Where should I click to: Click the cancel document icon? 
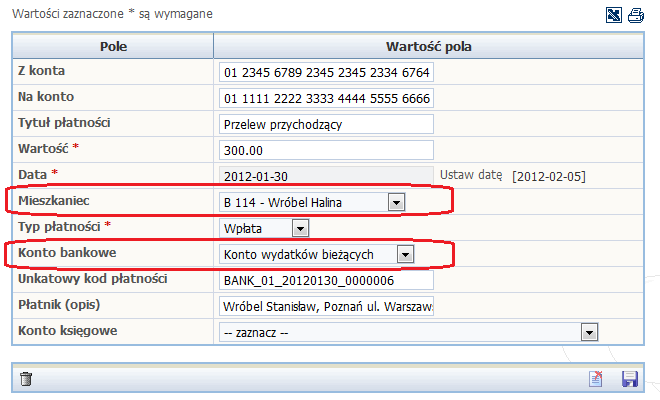[x=596, y=379]
